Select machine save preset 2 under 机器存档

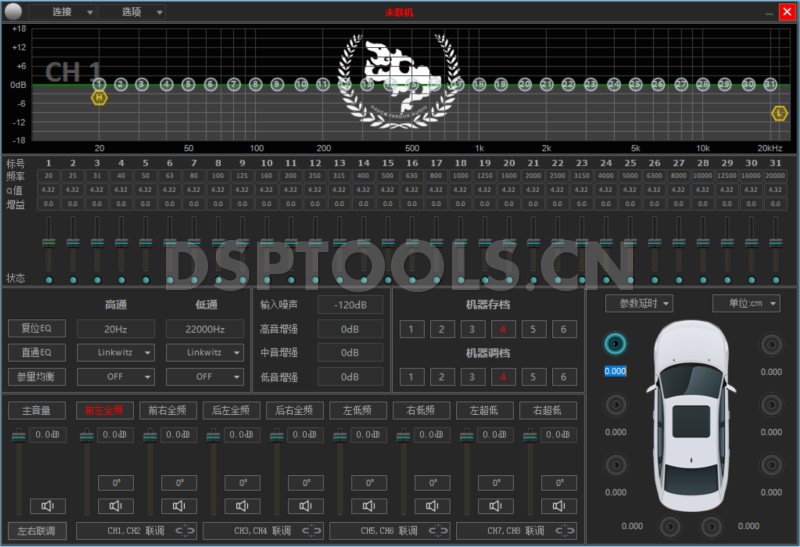tap(438, 329)
